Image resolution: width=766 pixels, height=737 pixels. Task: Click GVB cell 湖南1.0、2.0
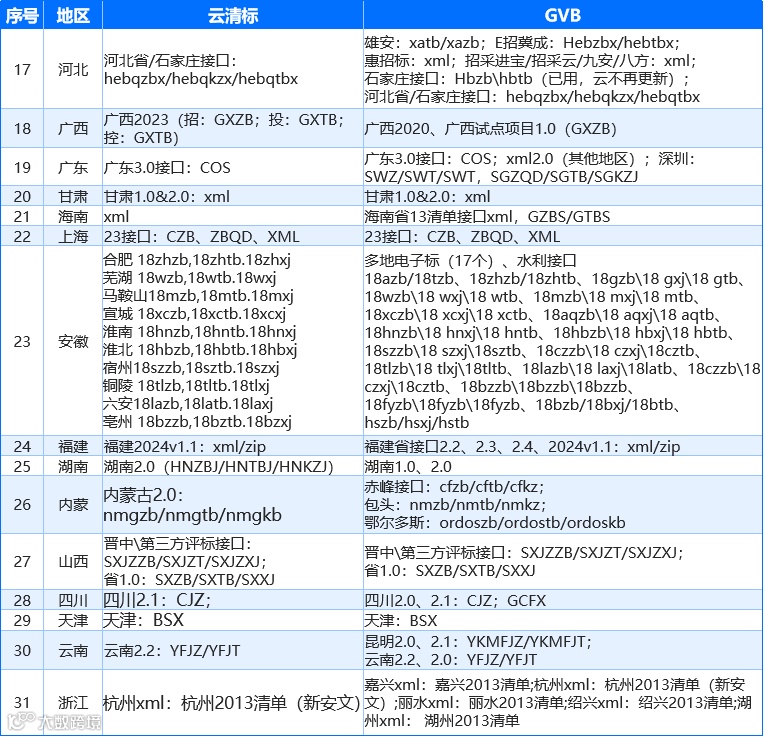[x=563, y=466]
